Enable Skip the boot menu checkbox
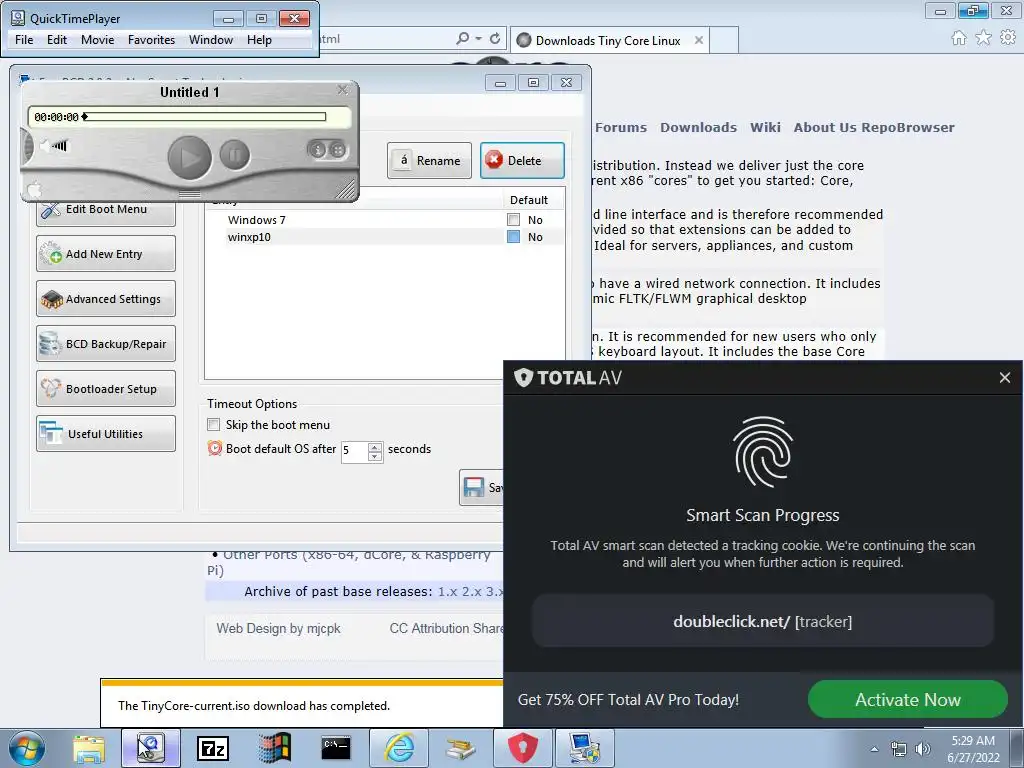The width and height of the screenshot is (1024, 768). click(214, 425)
